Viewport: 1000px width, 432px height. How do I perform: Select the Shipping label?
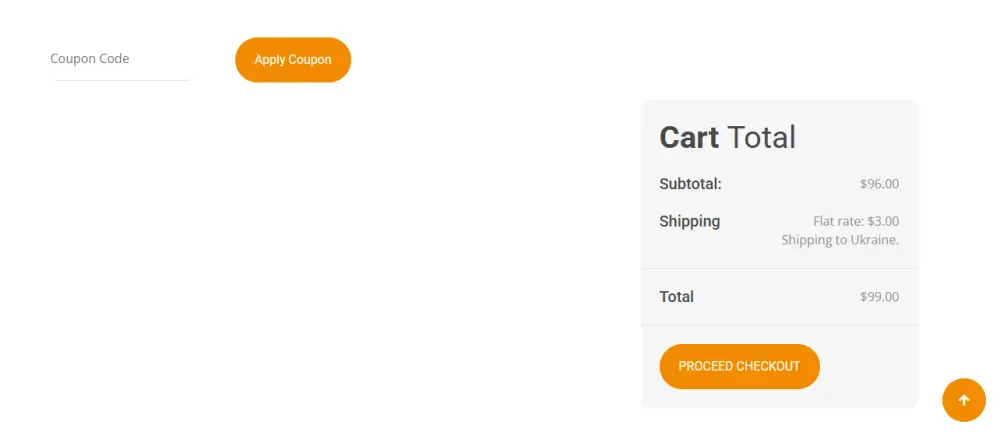click(x=689, y=221)
